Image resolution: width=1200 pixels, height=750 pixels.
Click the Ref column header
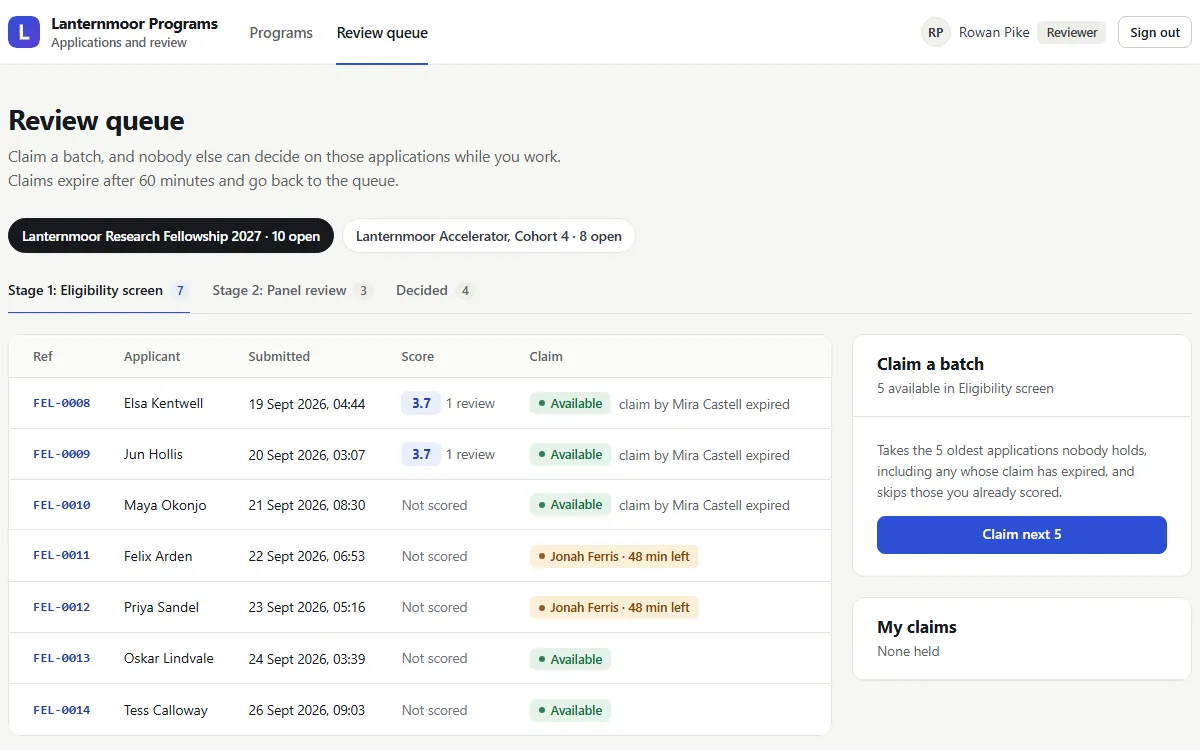click(x=43, y=357)
